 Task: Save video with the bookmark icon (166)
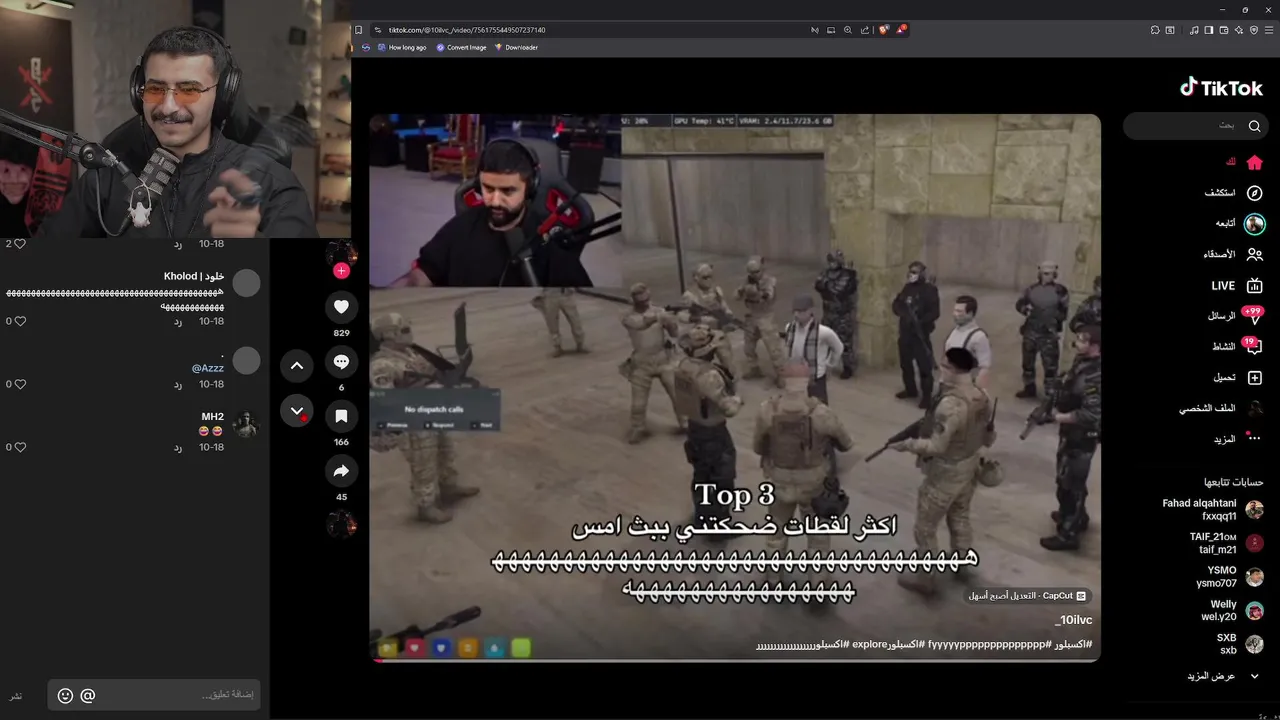pos(341,416)
